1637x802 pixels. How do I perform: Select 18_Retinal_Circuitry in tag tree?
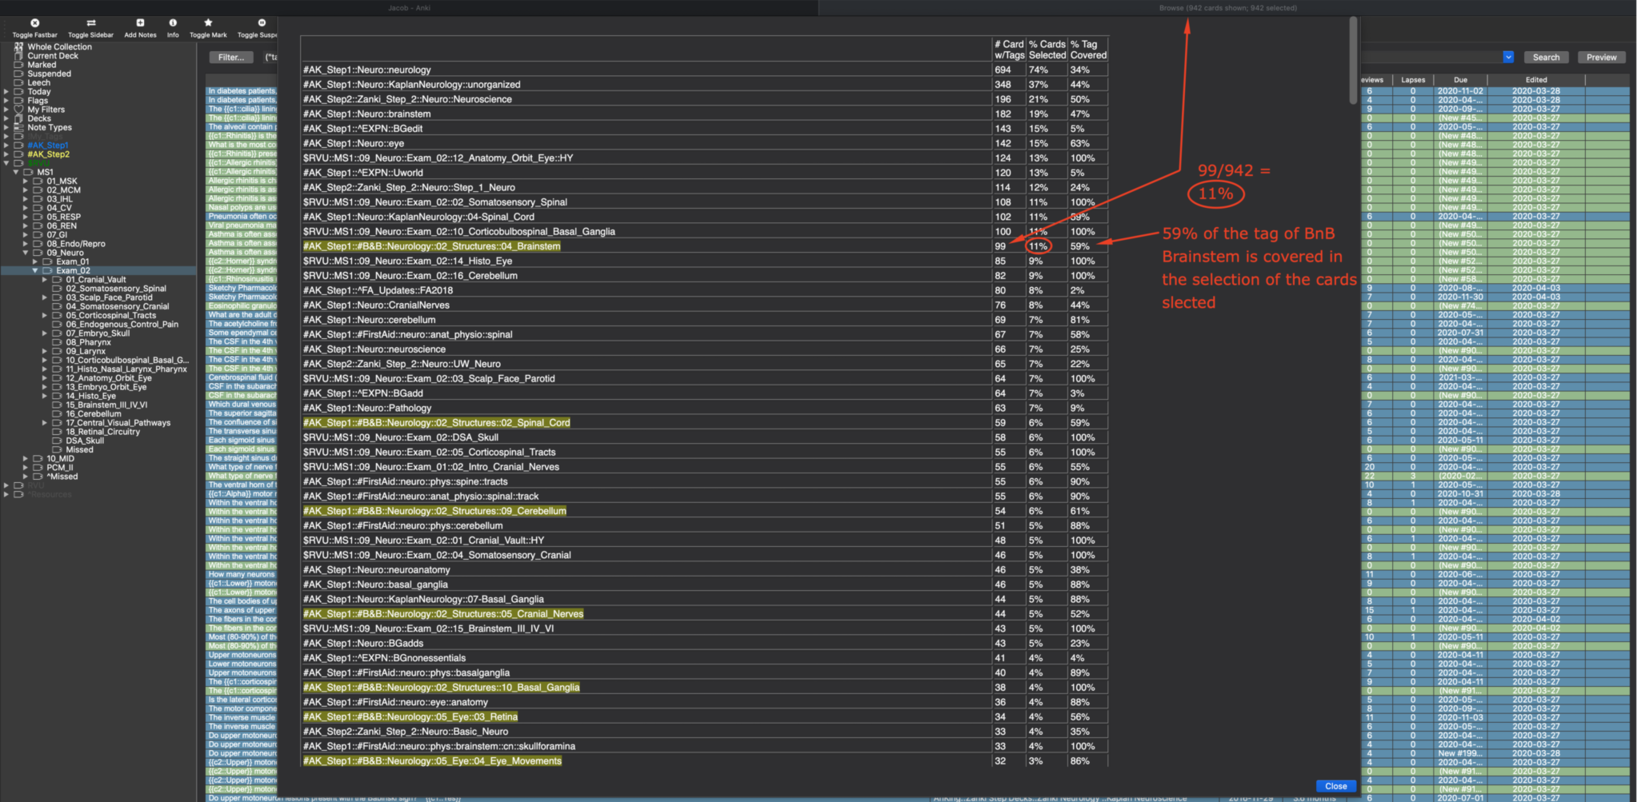point(103,432)
